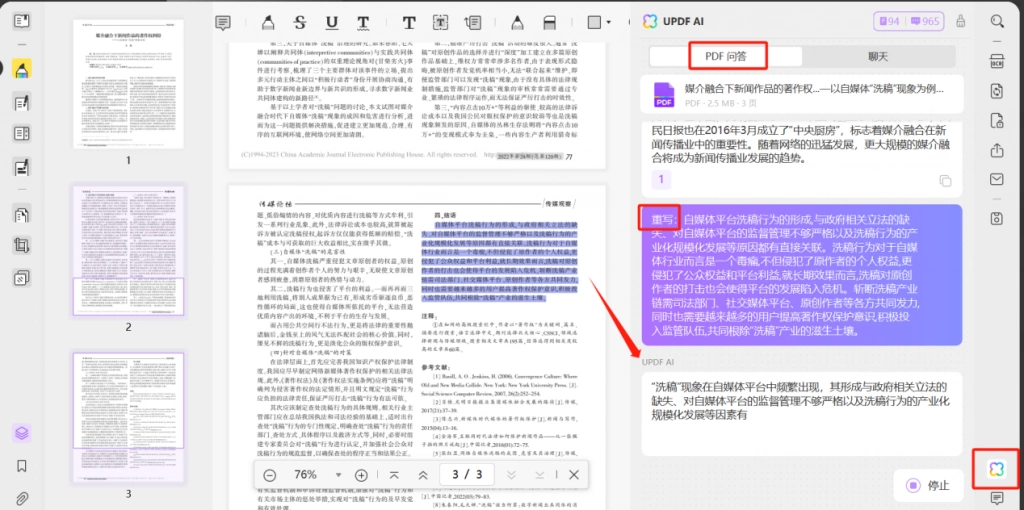Select the Sticky Note comment tool

(x=223, y=23)
